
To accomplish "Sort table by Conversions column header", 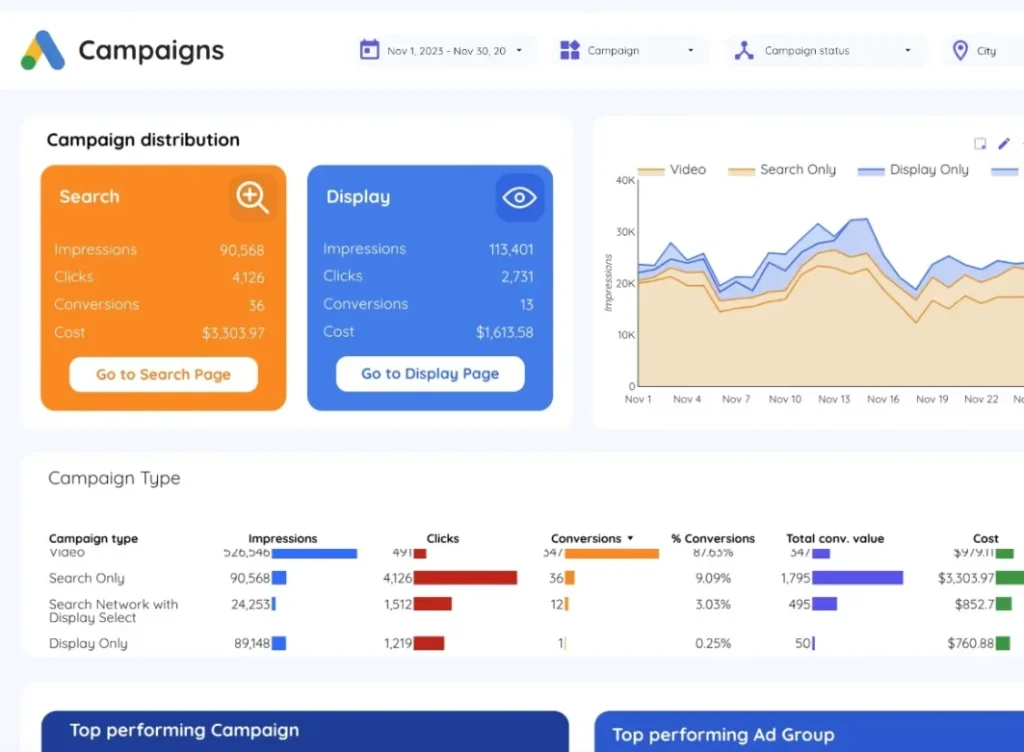I will (x=586, y=538).
